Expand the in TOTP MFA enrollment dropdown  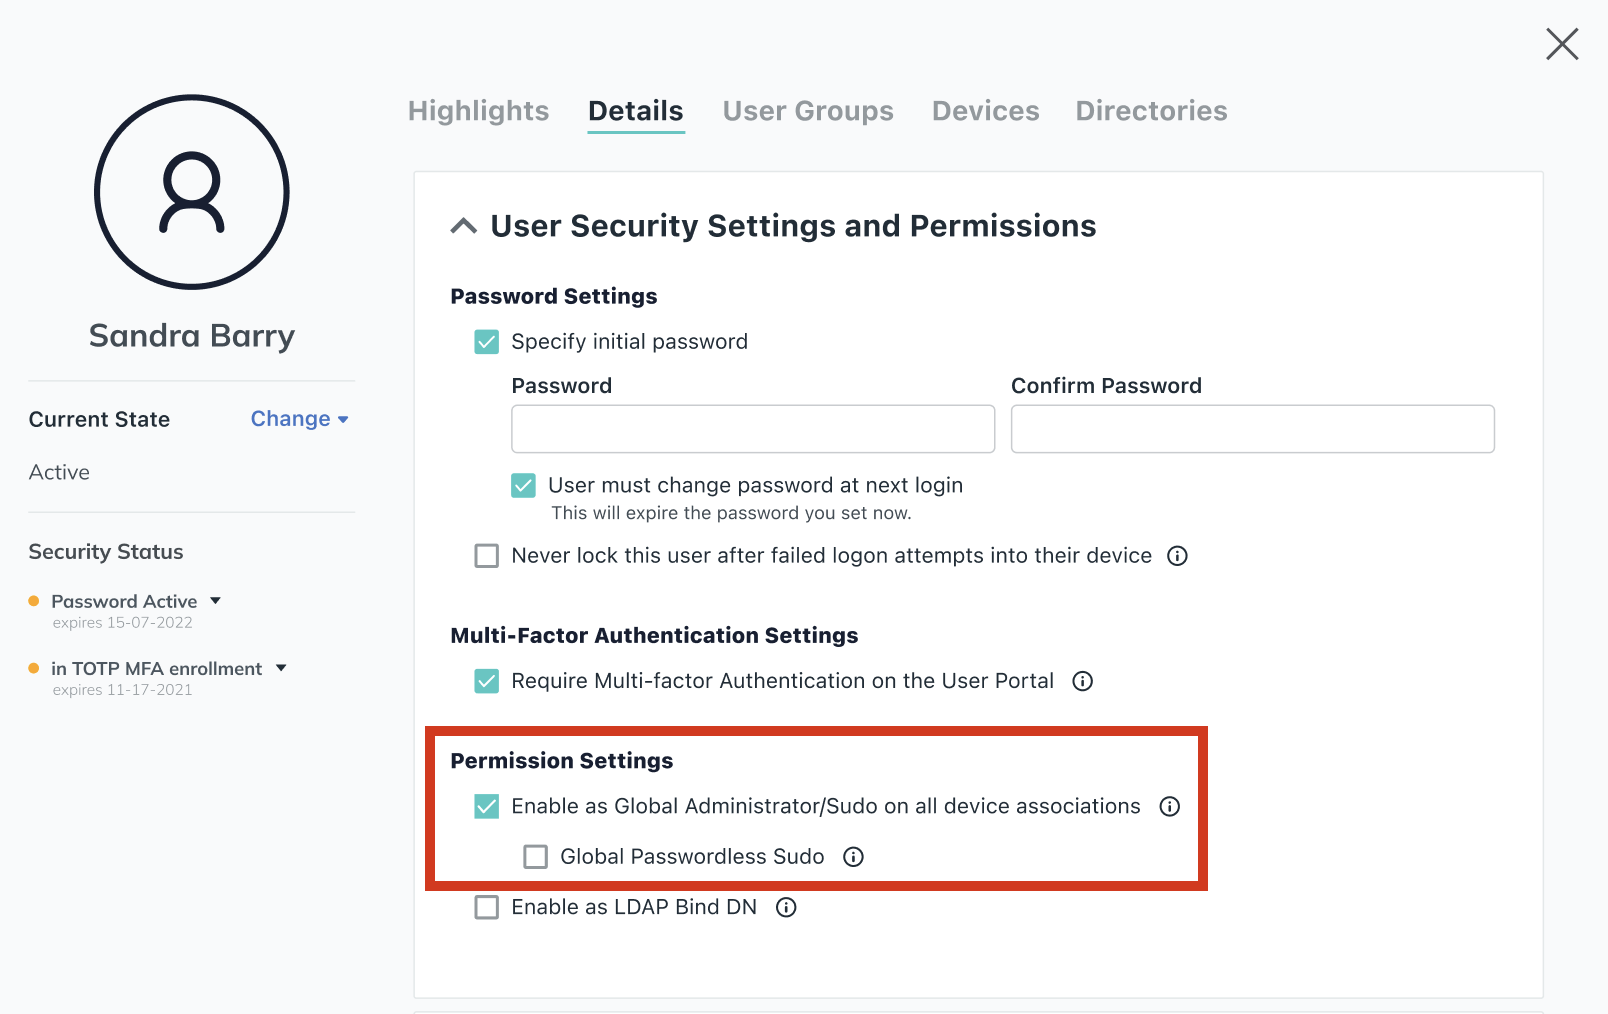pyautogui.click(x=280, y=668)
